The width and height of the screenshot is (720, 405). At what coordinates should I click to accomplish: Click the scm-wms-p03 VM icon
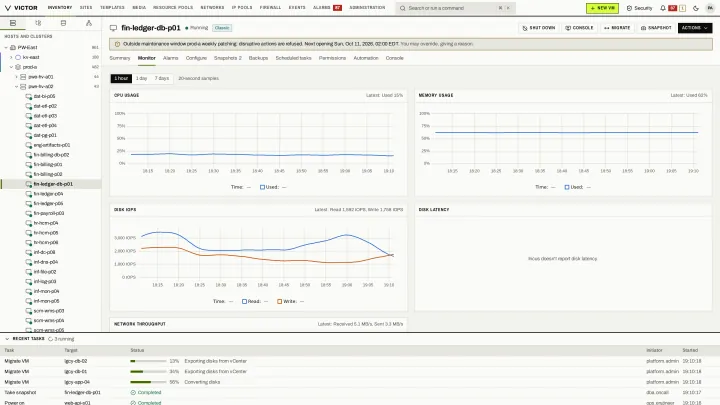pyautogui.click(x=28, y=311)
